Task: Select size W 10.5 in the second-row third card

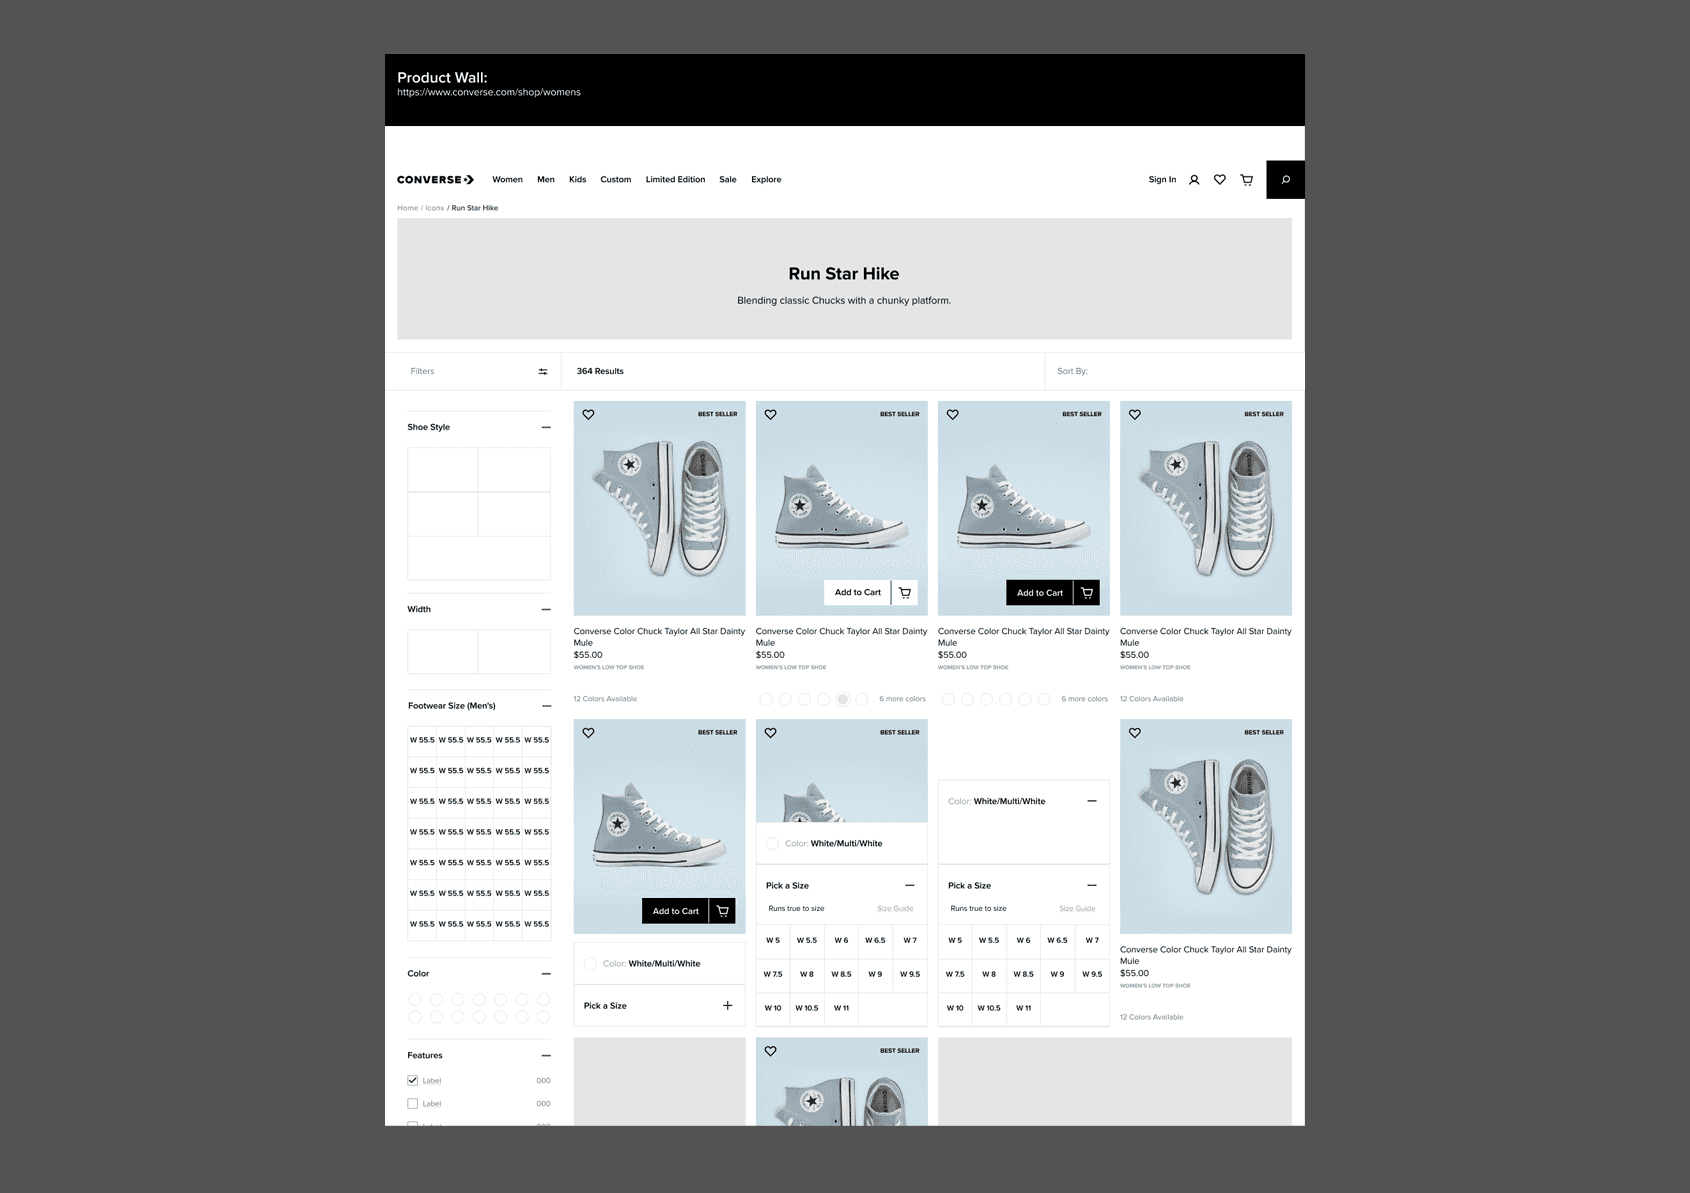Action: pyautogui.click(x=989, y=1008)
